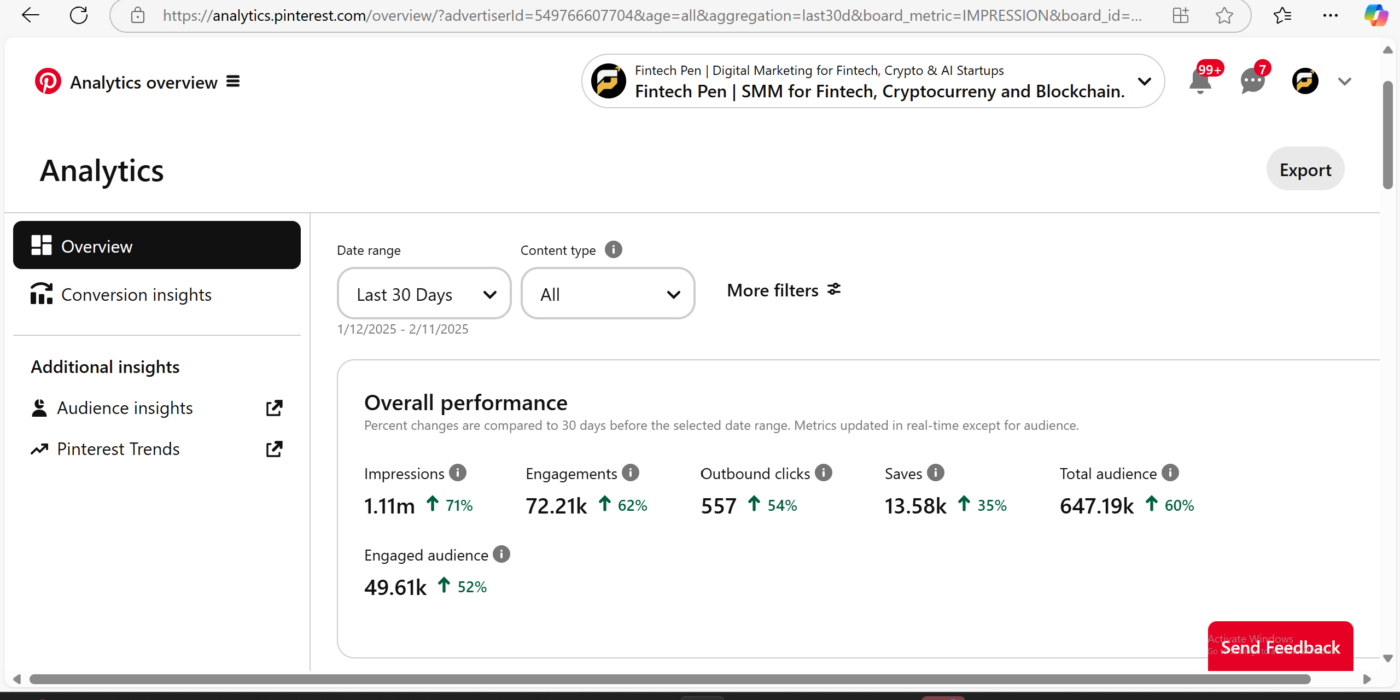The image size is (1400, 700).
Task: Select Overview in the sidebar
Action: coord(157,245)
